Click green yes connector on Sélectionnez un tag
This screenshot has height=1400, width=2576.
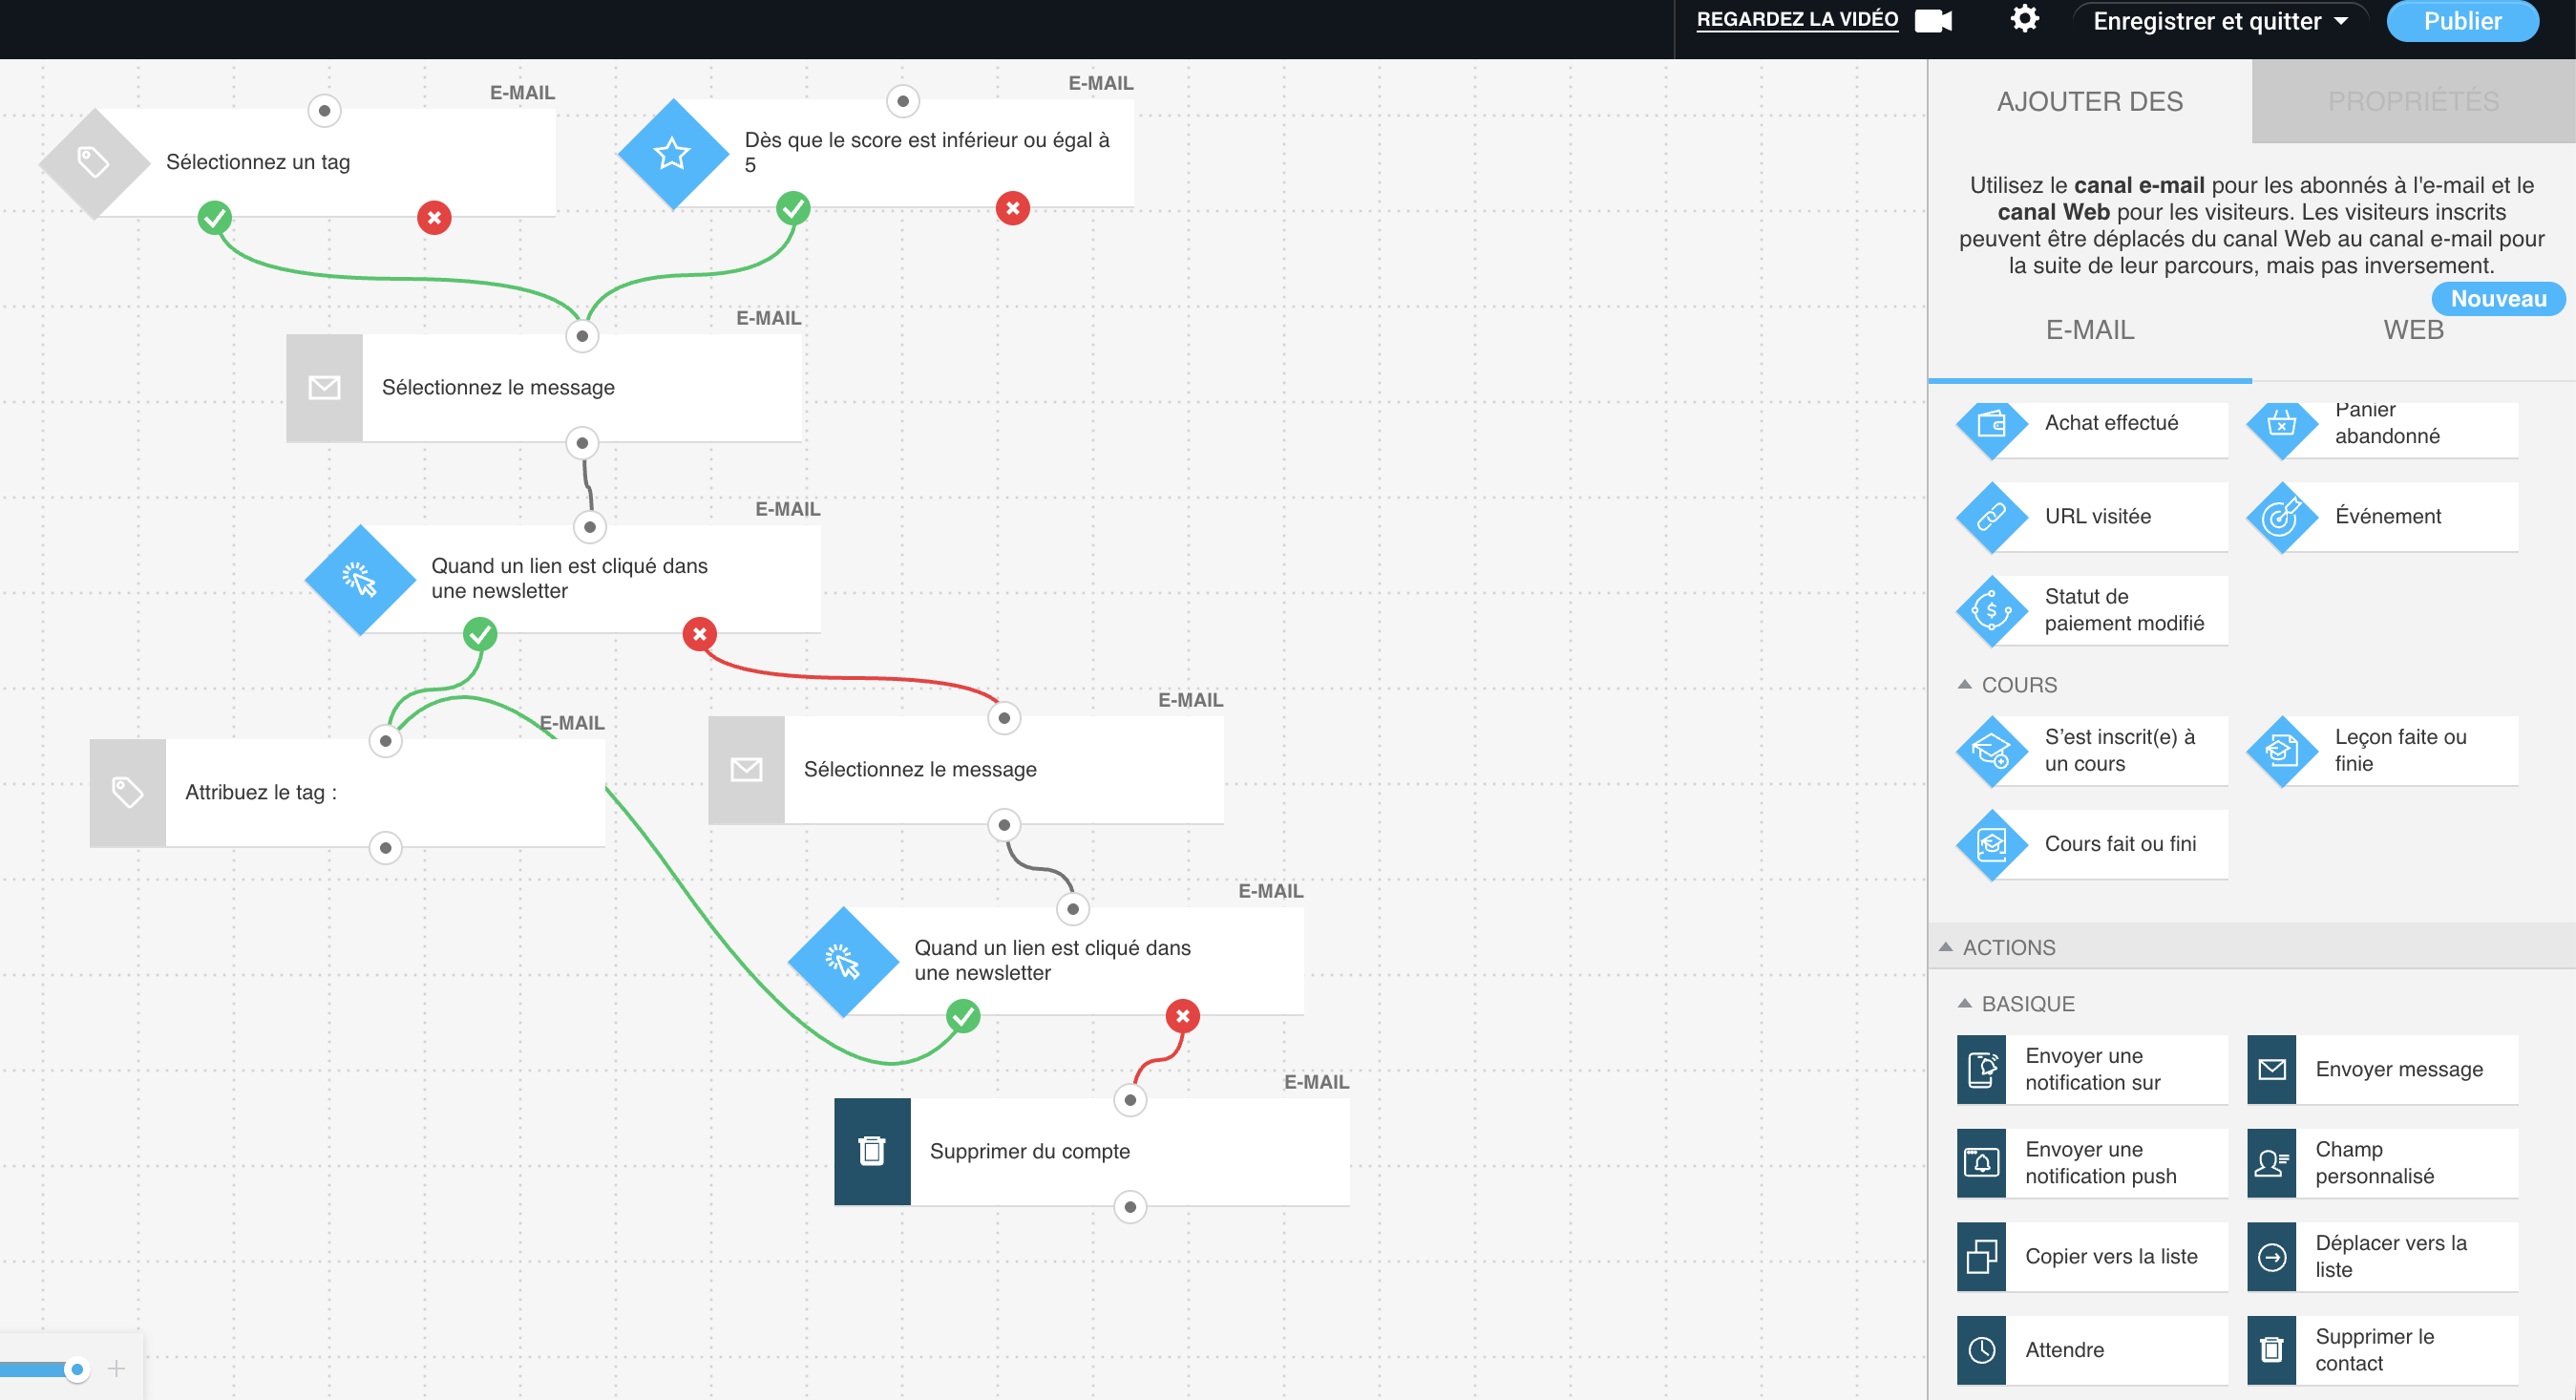(x=214, y=217)
